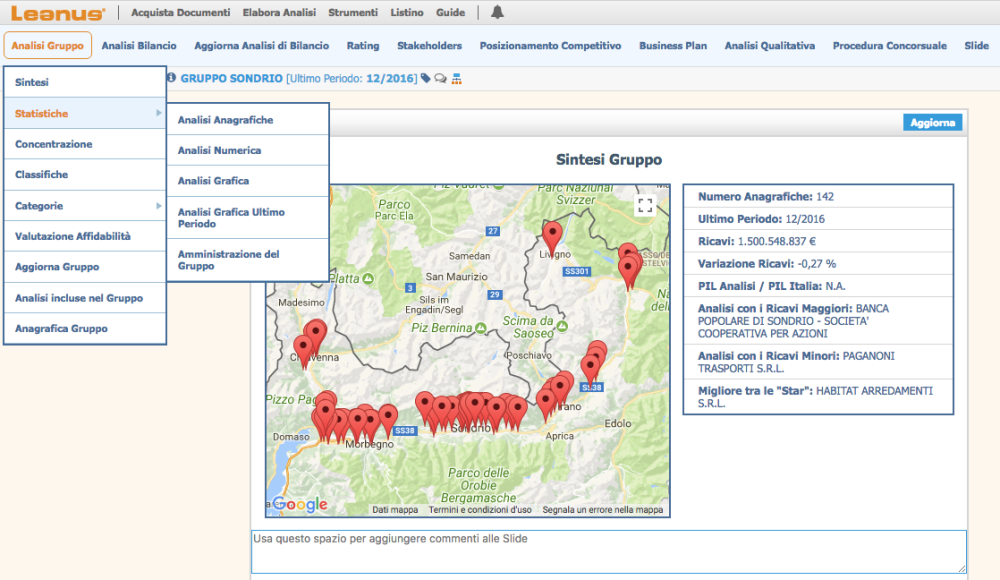Viewport: 1000px width, 580px height.
Task: Choose Analisi Numerica submenu item
Action: (x=248, y=151)
